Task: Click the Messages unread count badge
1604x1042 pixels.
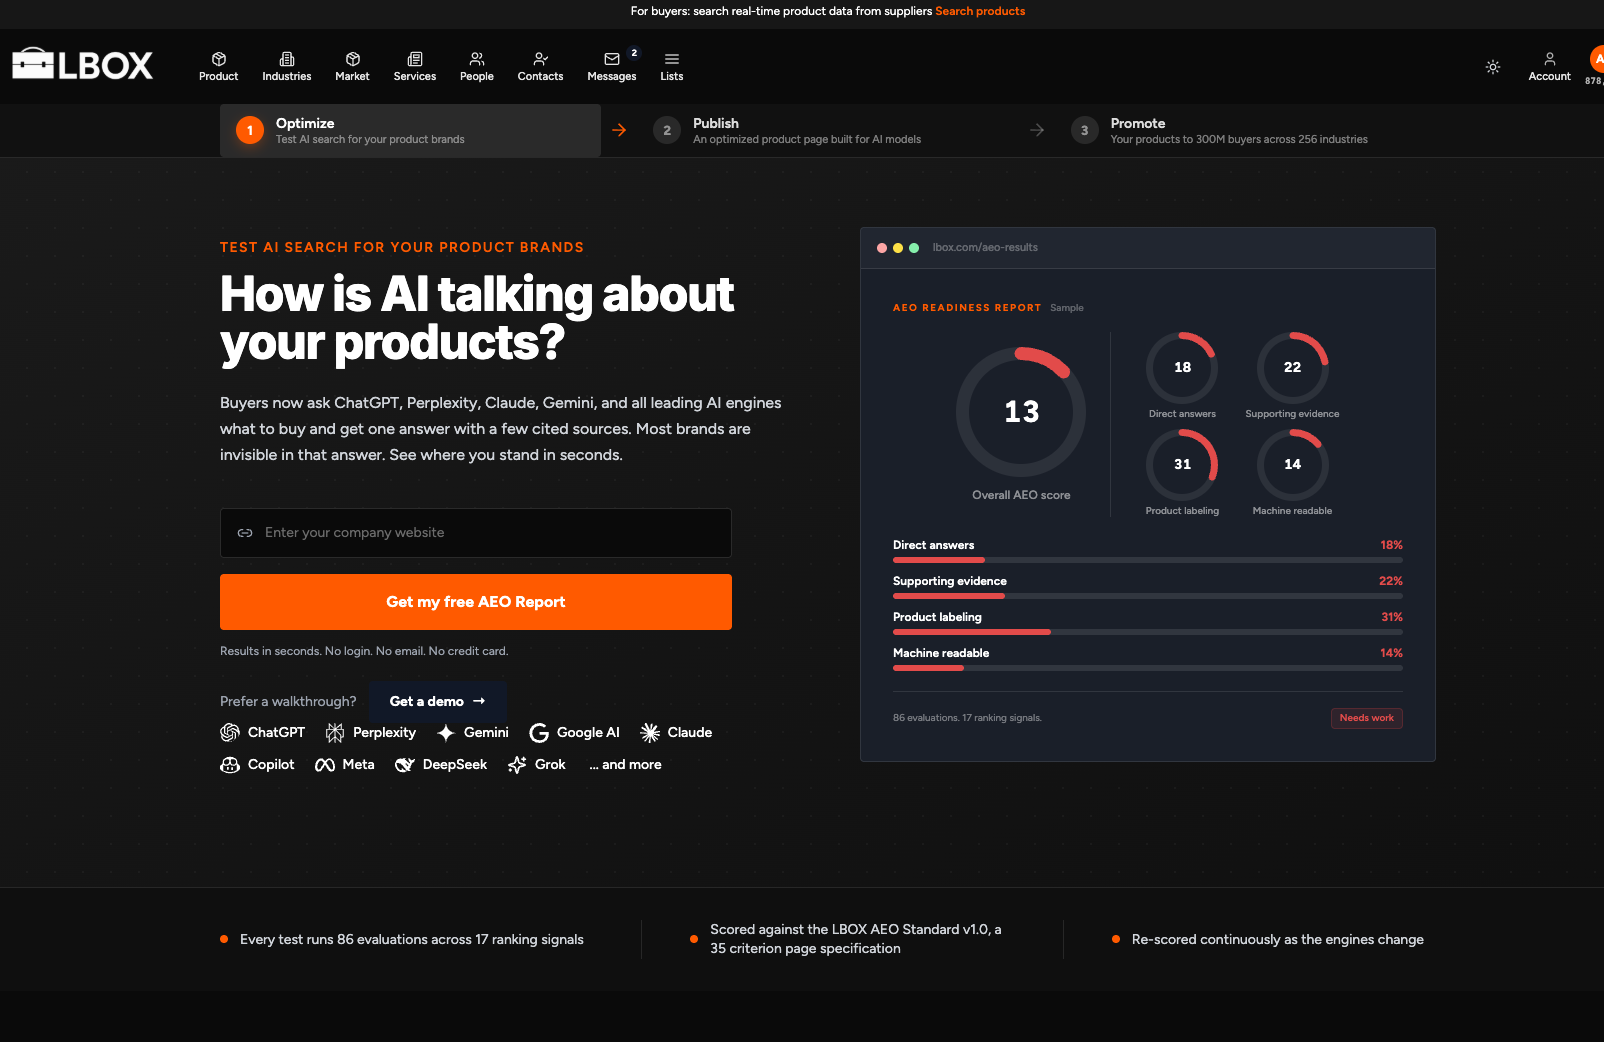Action: pos(634,53)
